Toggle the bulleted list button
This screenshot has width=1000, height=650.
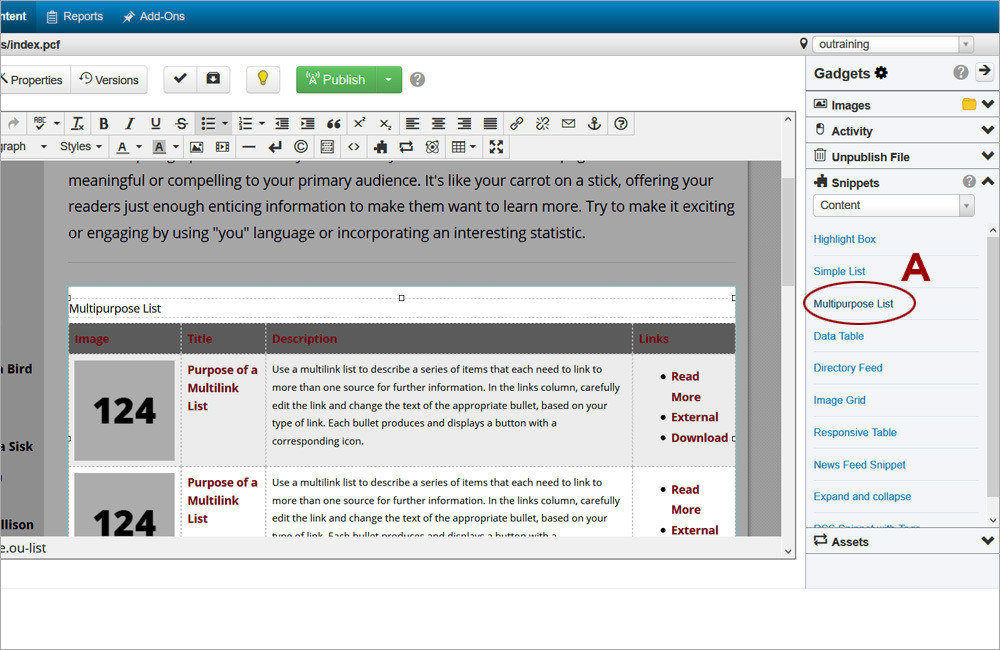tap(208, 124)
